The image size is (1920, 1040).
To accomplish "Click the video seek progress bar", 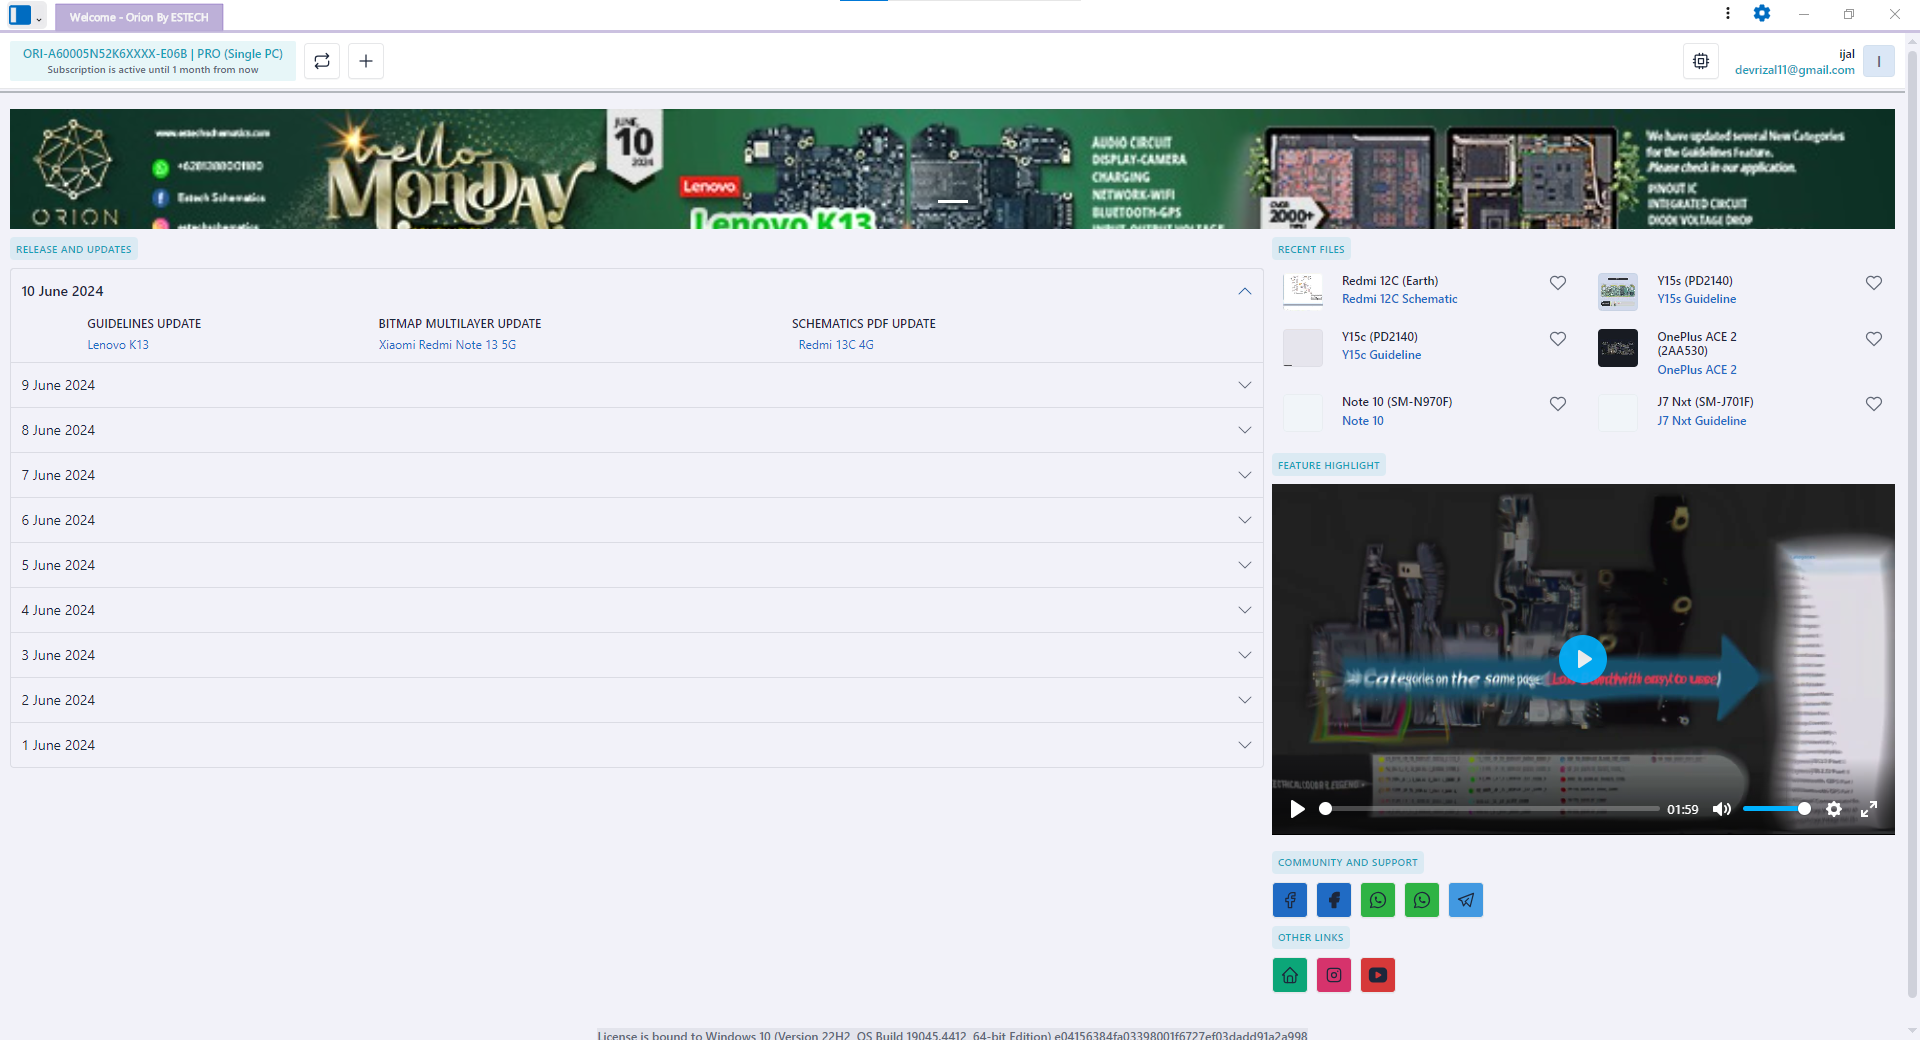I will (1492, 809).
